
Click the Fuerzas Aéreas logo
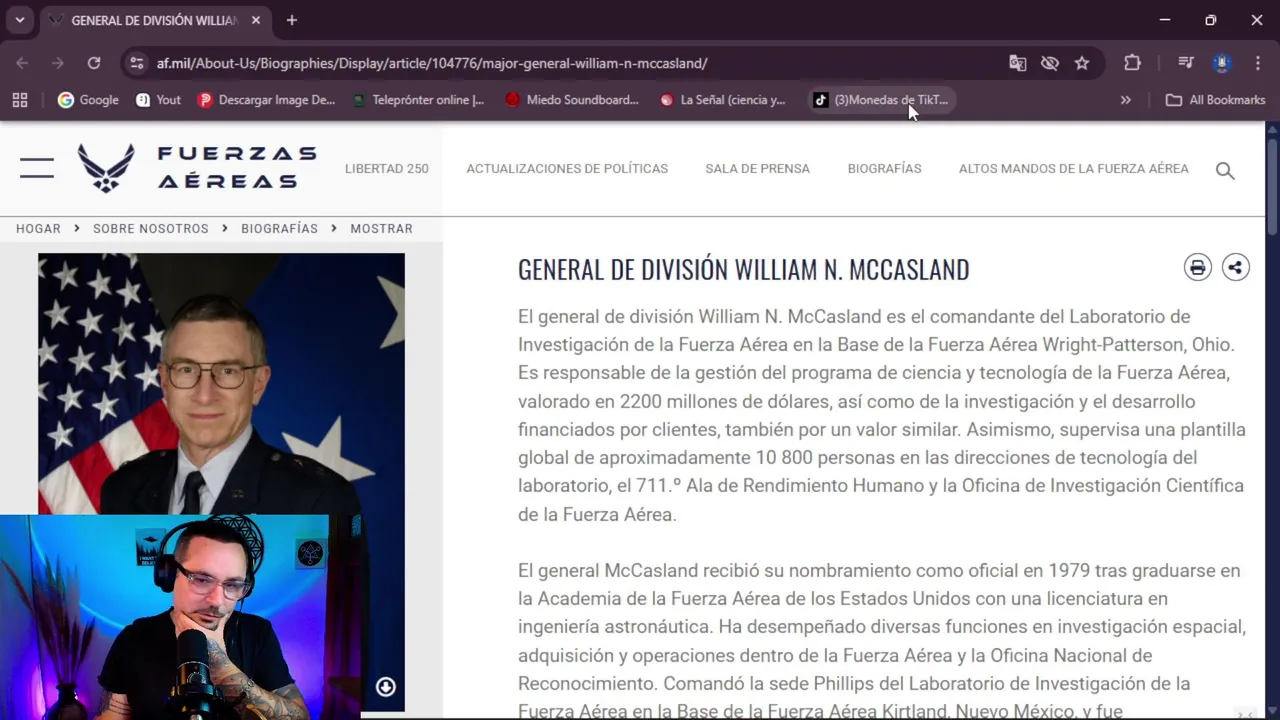click(x=197, y=168)
